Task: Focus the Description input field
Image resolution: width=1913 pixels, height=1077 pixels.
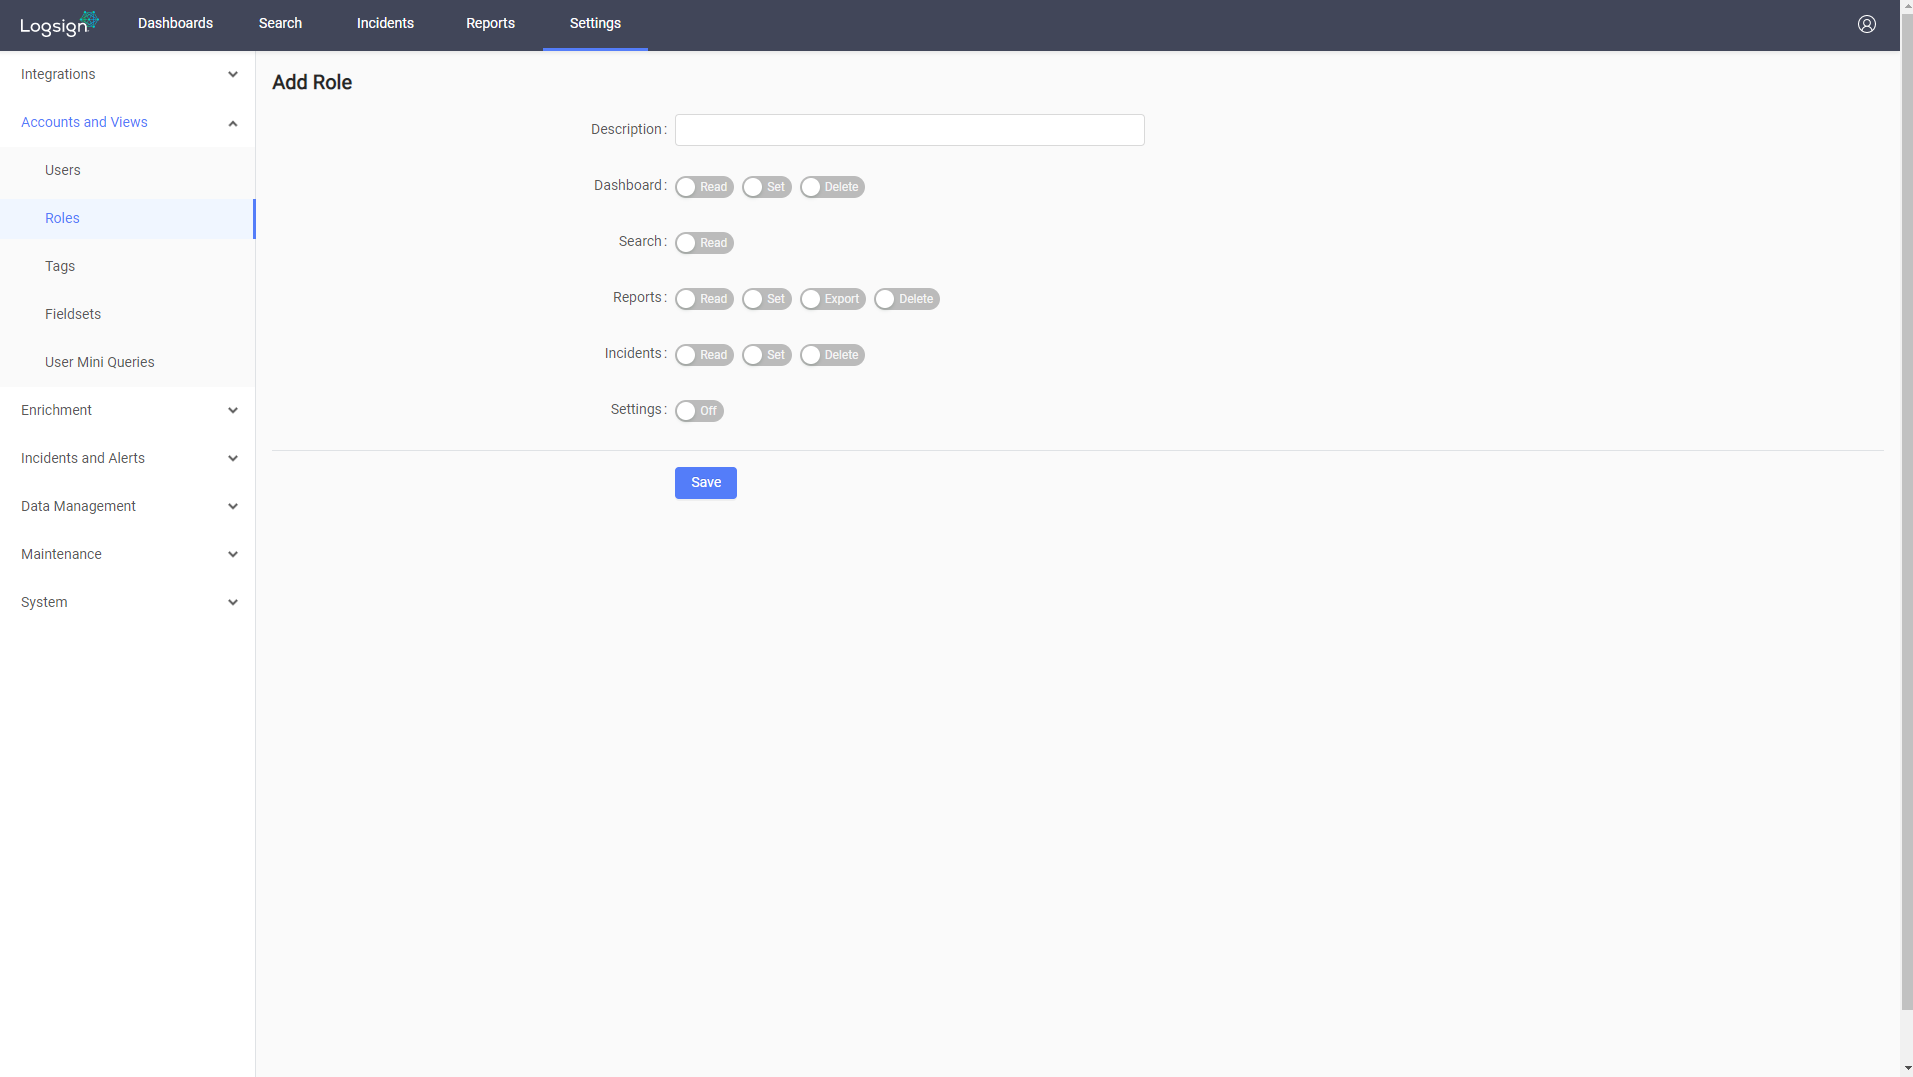Action: 910,130
